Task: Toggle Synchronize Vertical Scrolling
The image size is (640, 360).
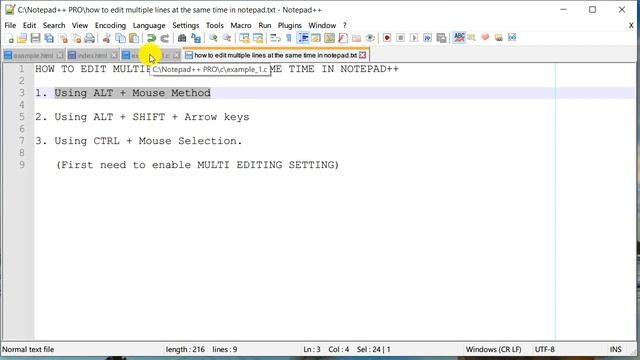Action: click(244, 38)
